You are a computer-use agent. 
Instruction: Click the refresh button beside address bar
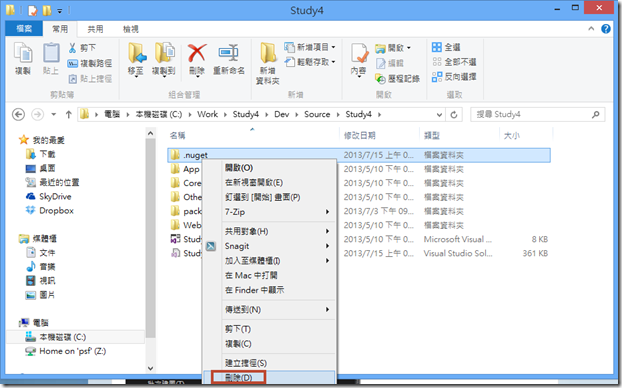coord(454,115)
